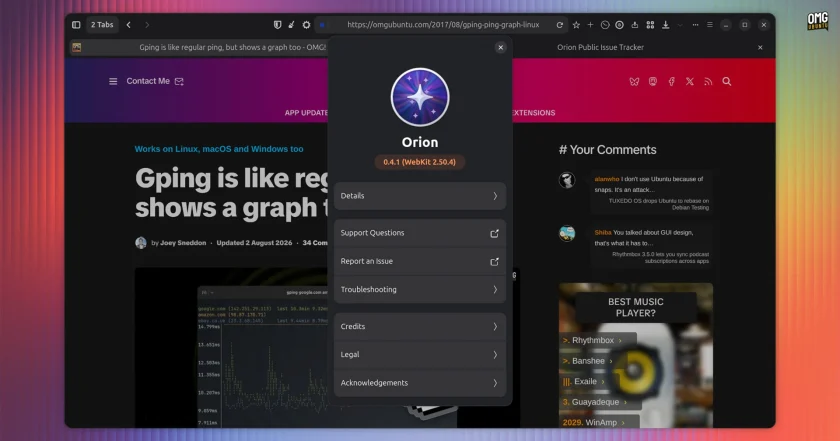The image size is (840, 441).
Task: Open a new tab with plus icon
Action: [x=590, y=25]
